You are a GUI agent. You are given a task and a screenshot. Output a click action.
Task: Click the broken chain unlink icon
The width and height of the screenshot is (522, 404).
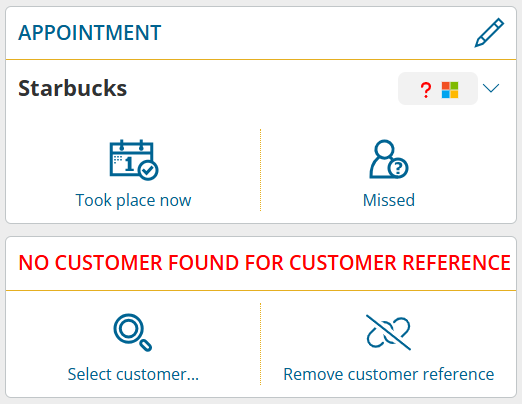click(388, 332)
